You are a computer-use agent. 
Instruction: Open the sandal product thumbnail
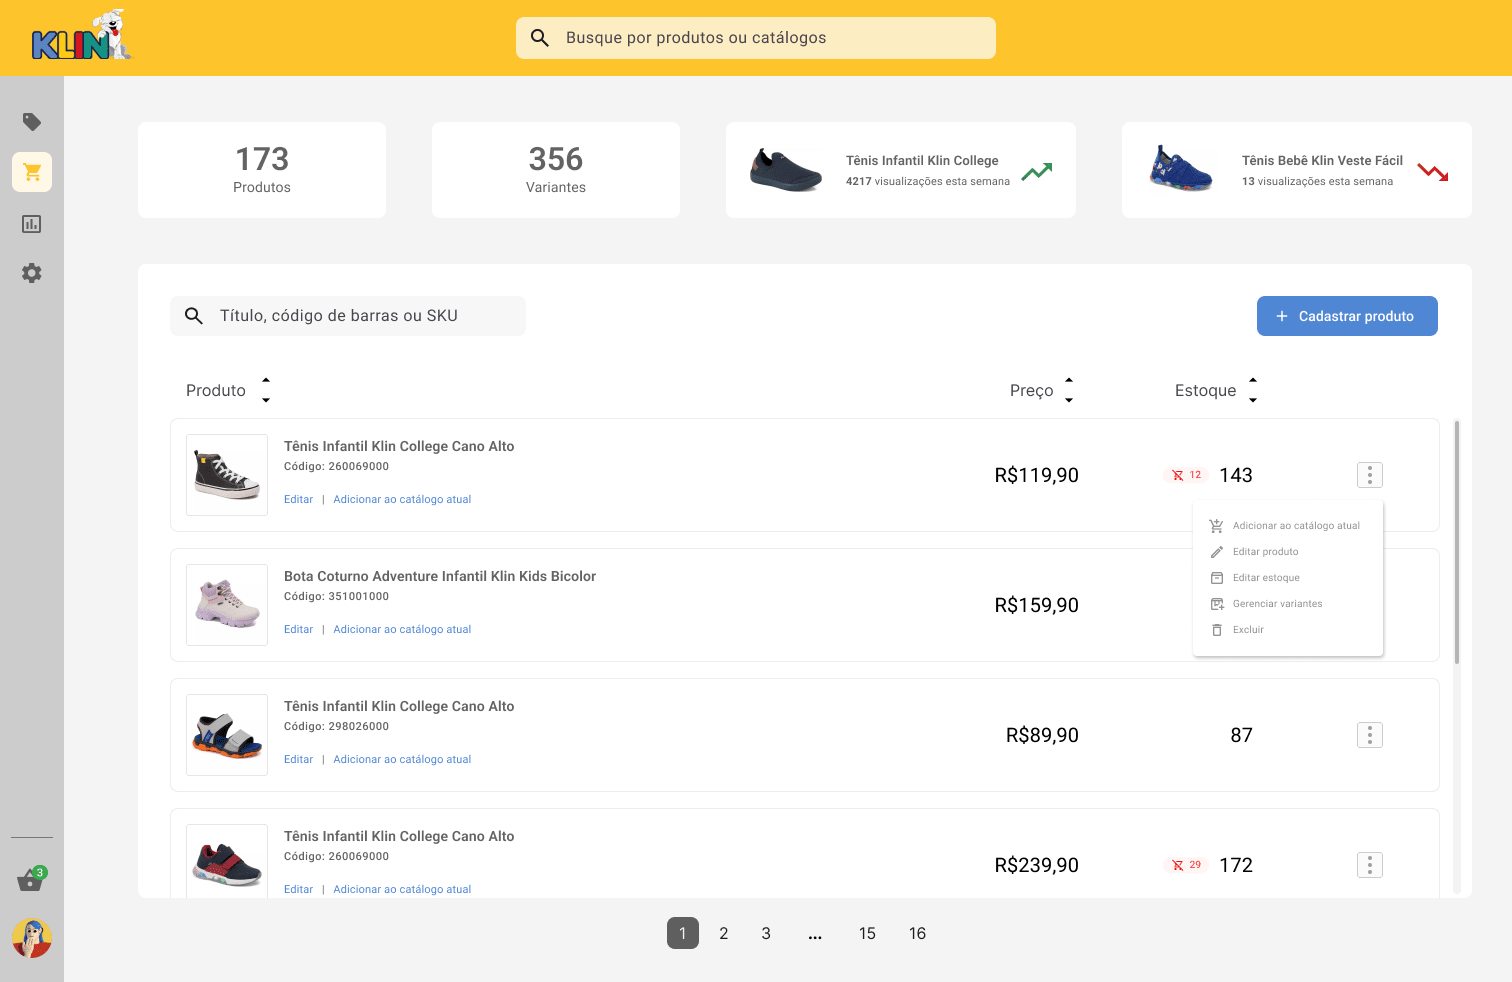[x=227, y=735]
